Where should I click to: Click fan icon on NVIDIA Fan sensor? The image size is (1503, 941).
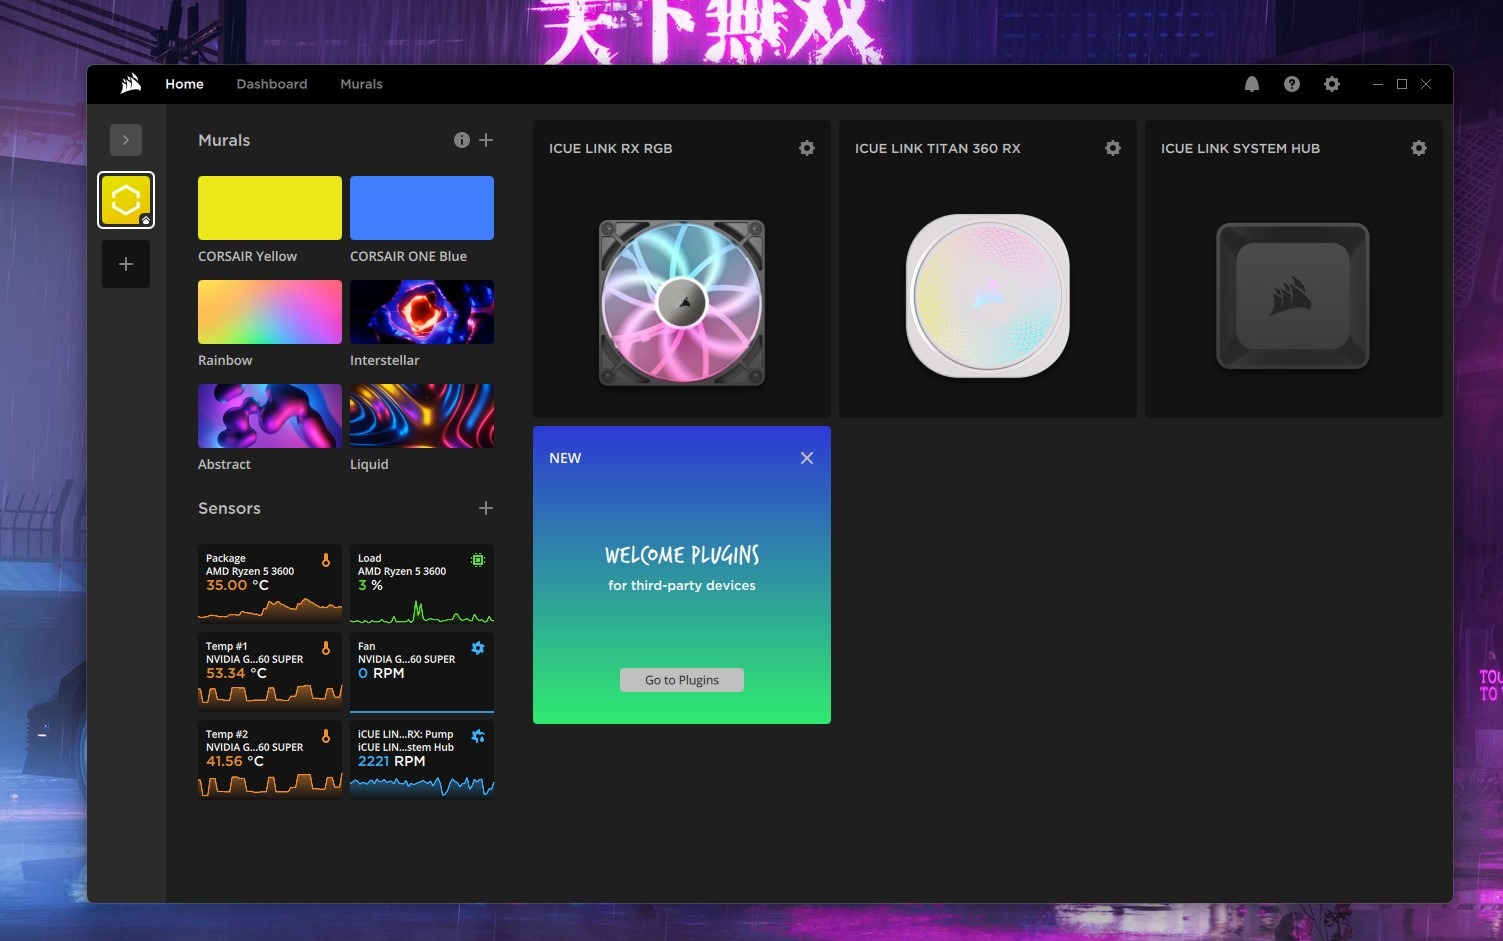(x=478, y=648)
